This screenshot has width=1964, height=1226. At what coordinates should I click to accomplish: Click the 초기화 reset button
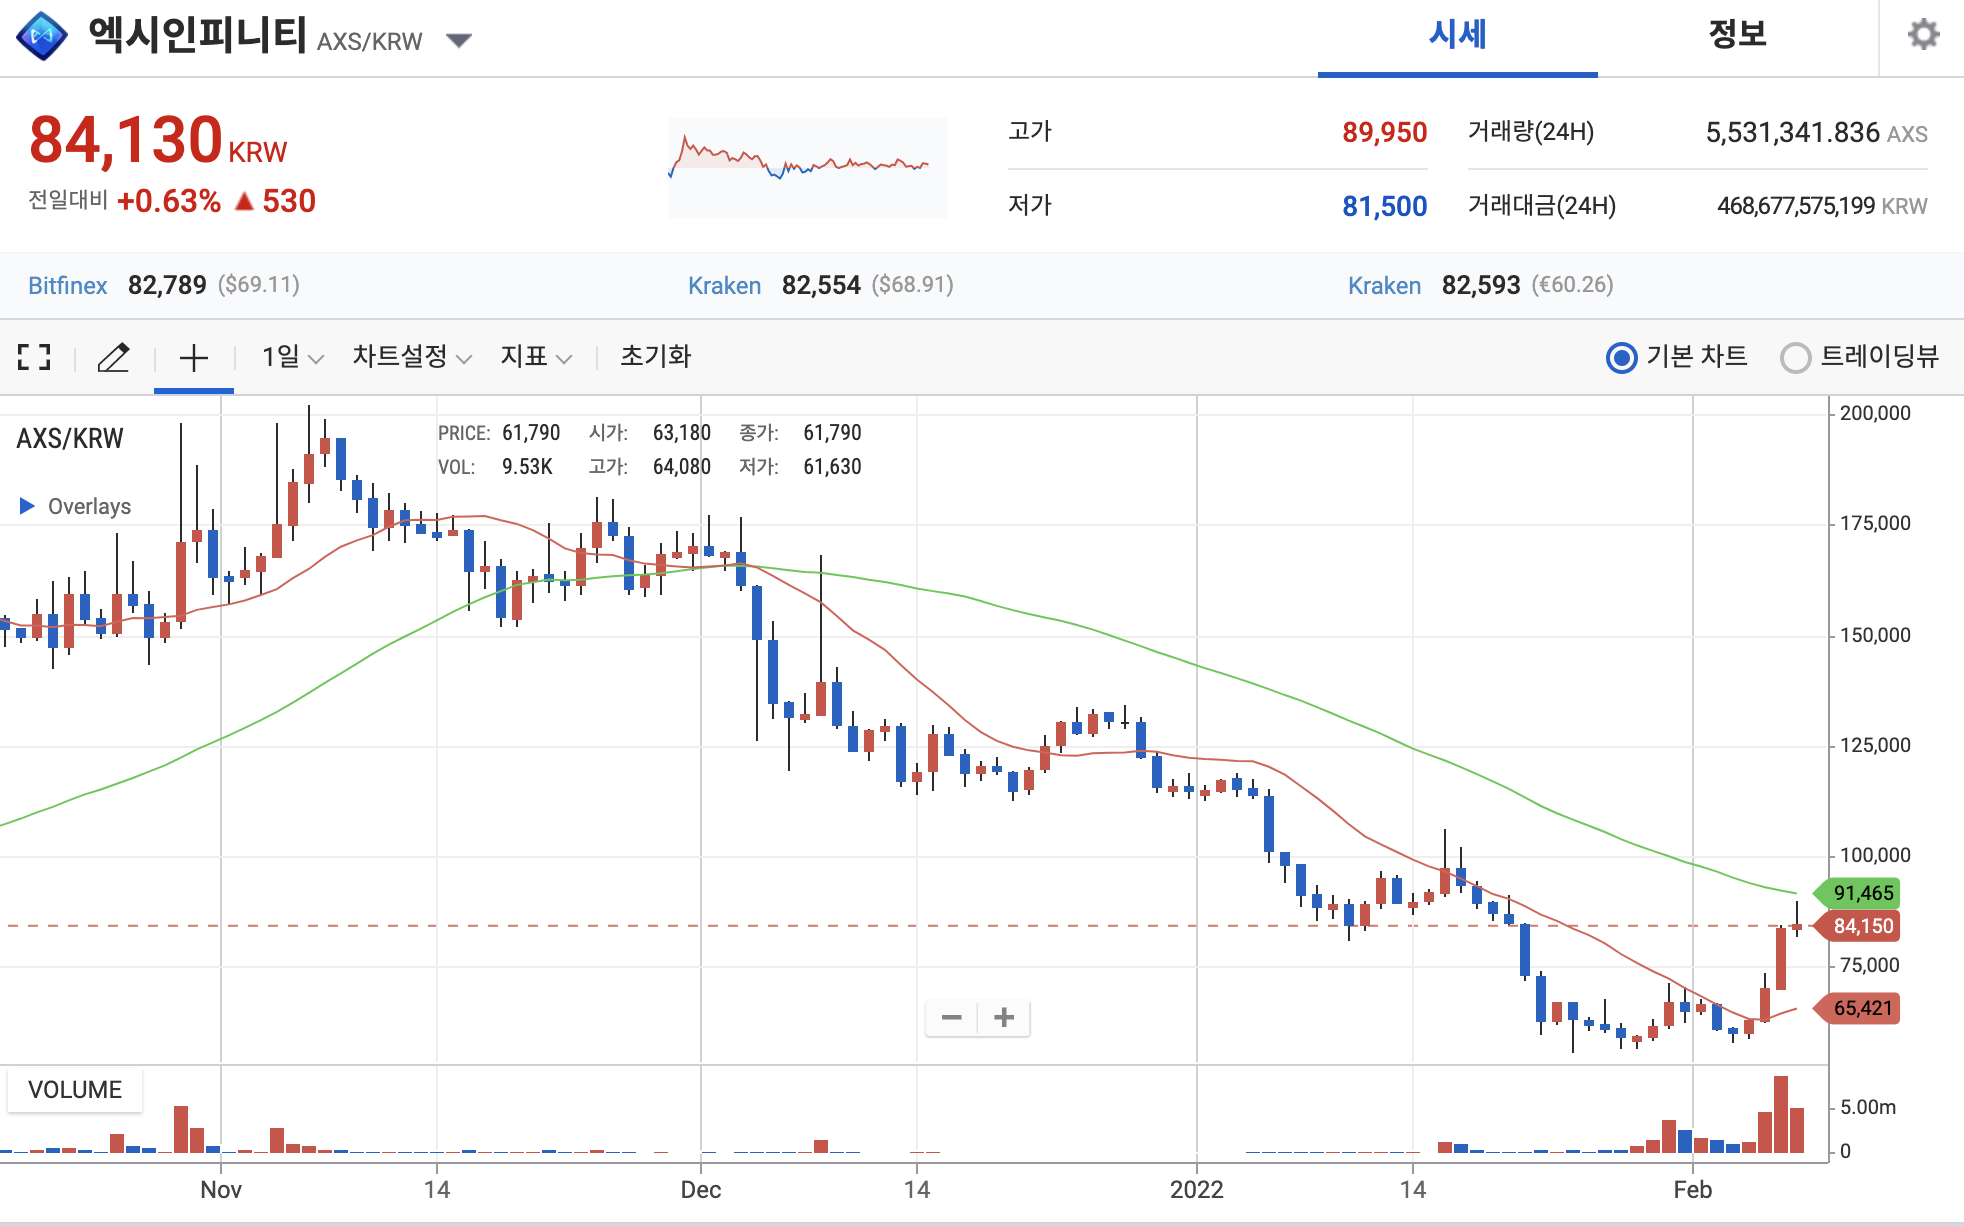click(655, 357)
